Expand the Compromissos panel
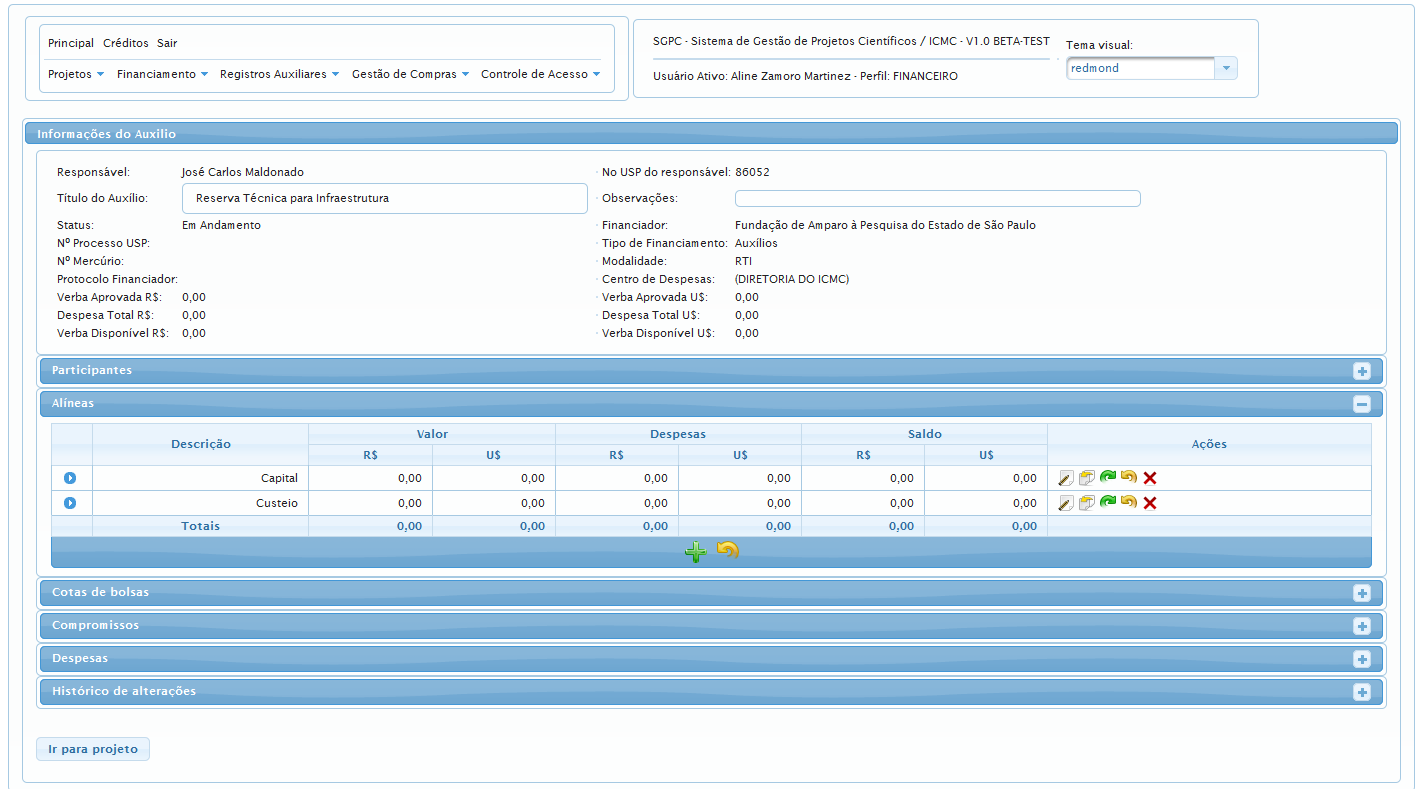 click(x=1361, y=626)
